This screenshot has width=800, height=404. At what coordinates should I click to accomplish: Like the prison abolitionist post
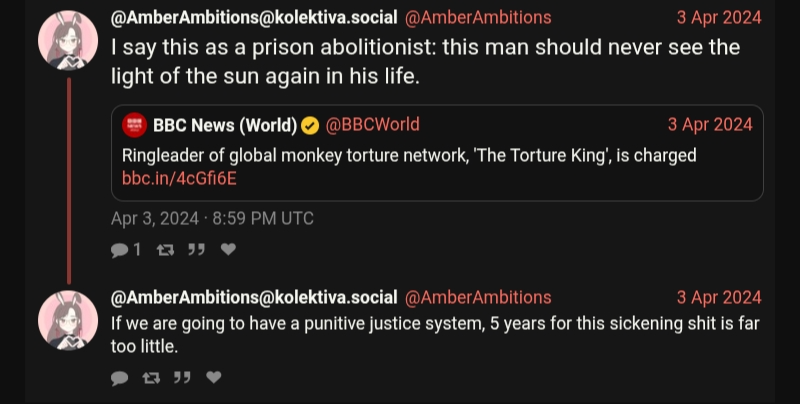228,250
